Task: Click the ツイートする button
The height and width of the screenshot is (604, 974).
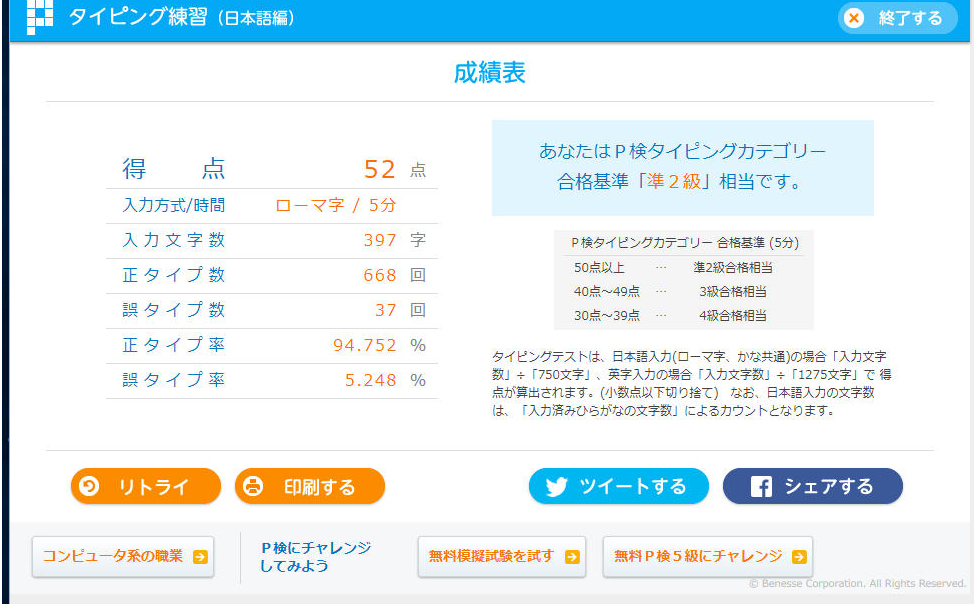Action: pyautogui.click(x=619, y=486)
